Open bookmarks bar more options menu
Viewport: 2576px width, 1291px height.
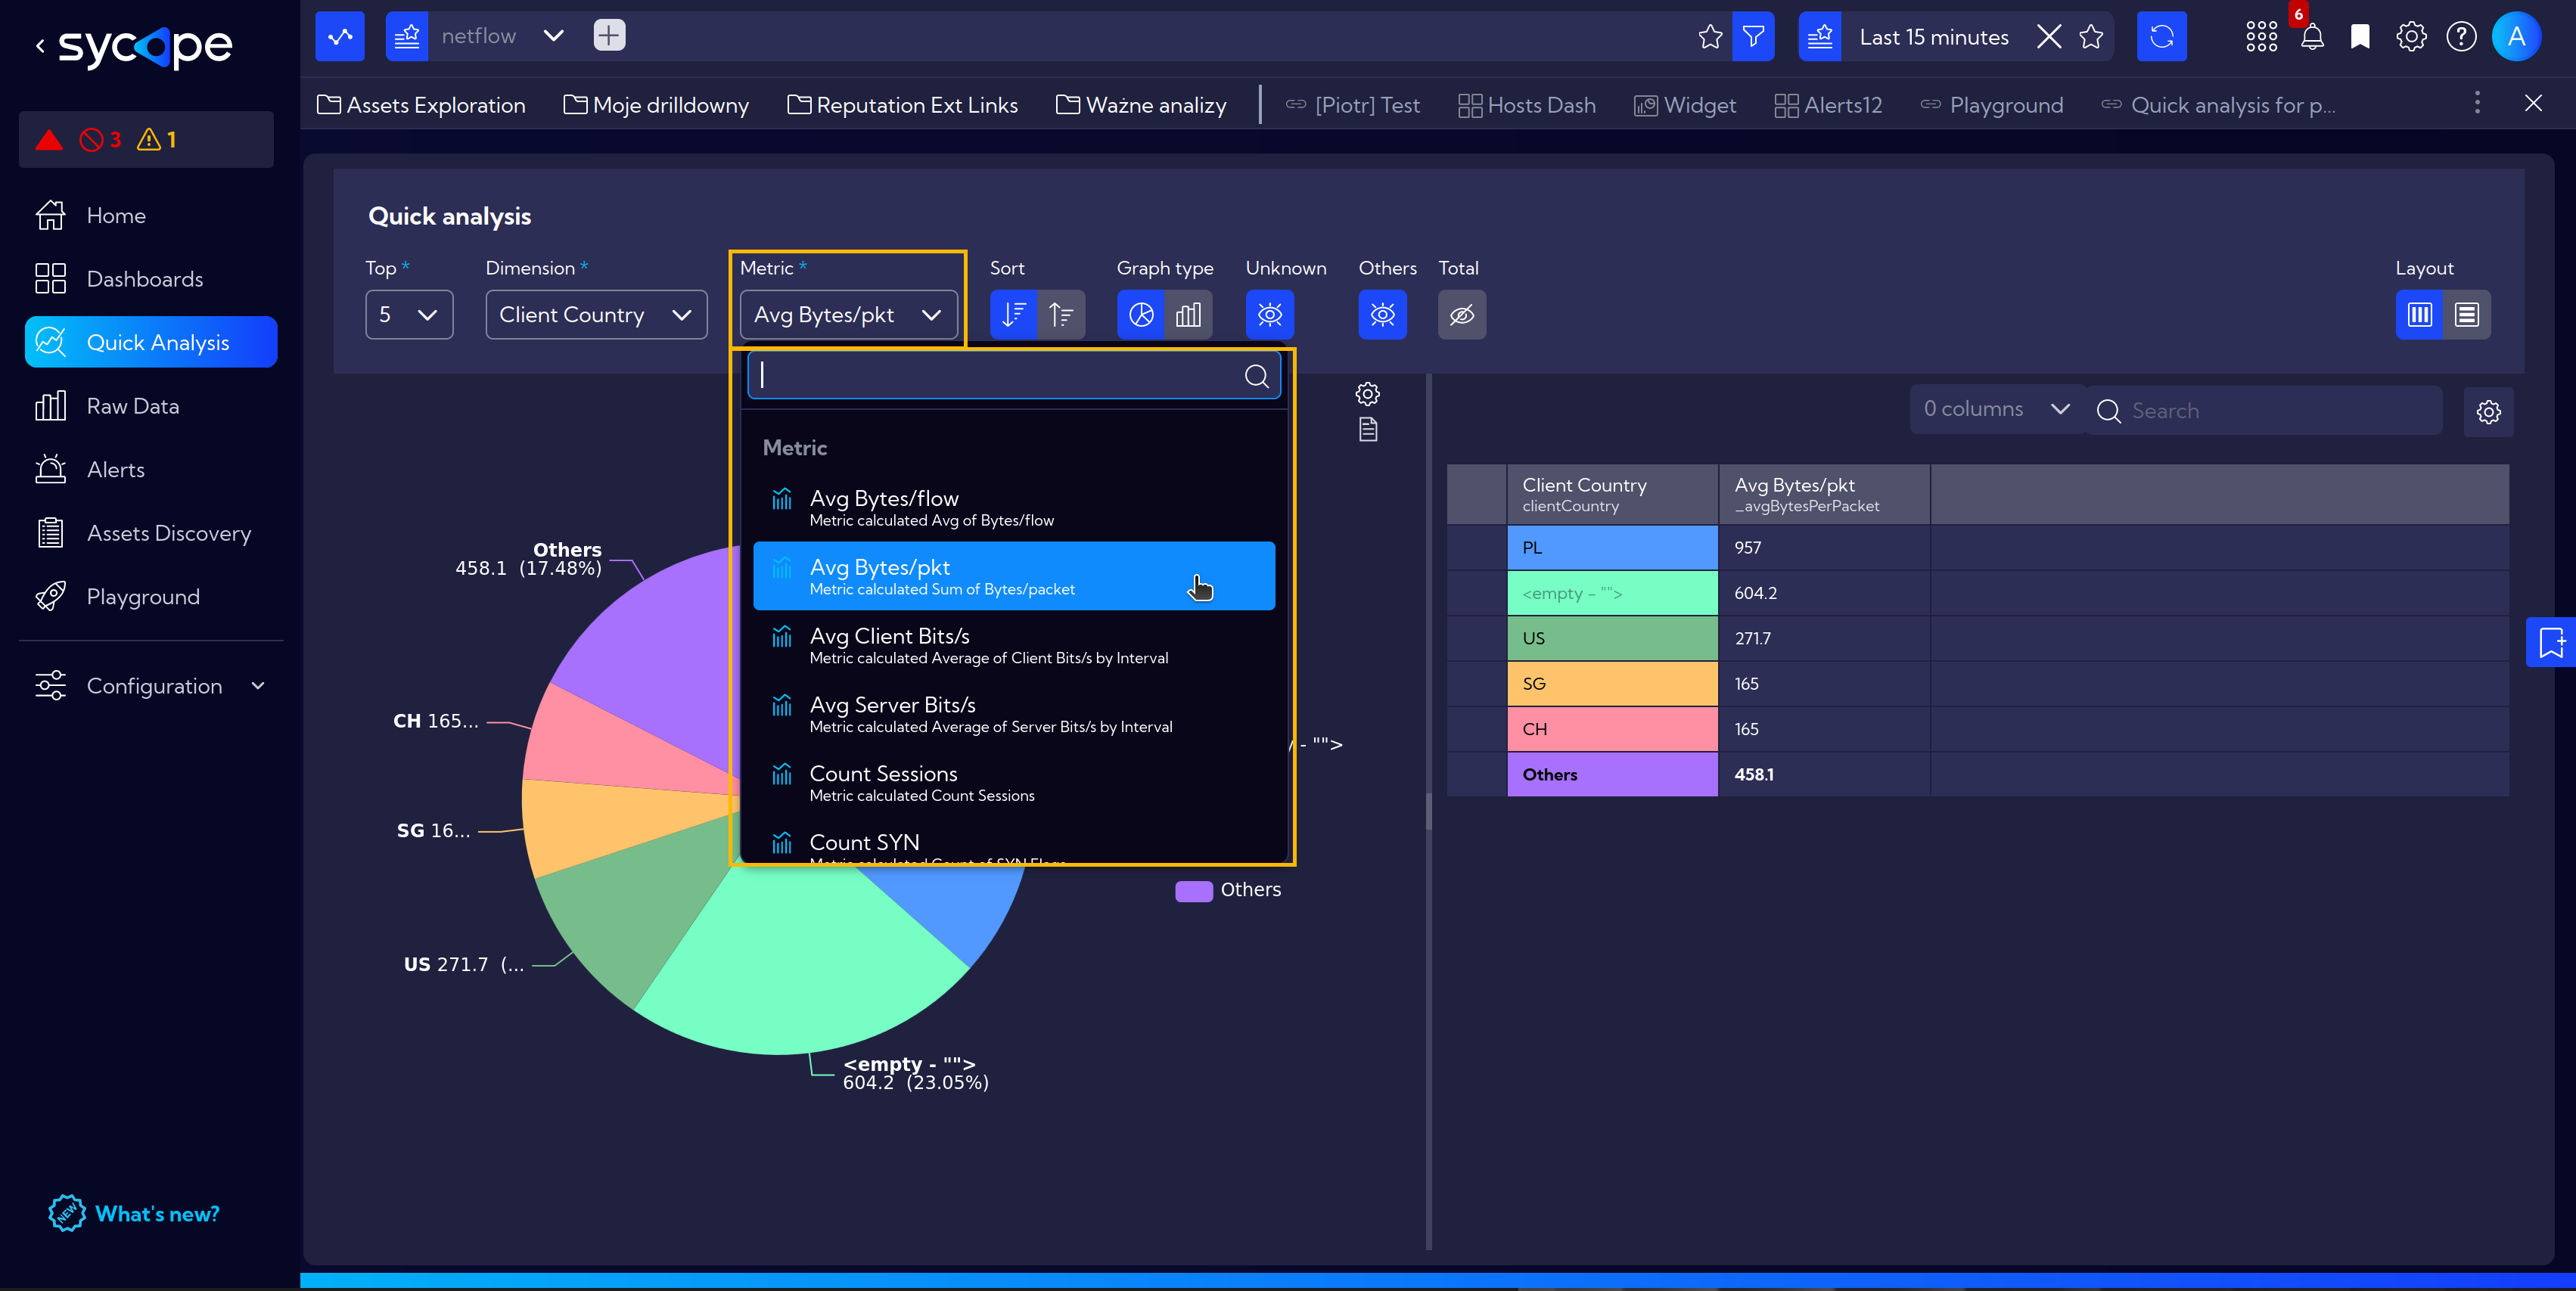(x=2477, y=103)
